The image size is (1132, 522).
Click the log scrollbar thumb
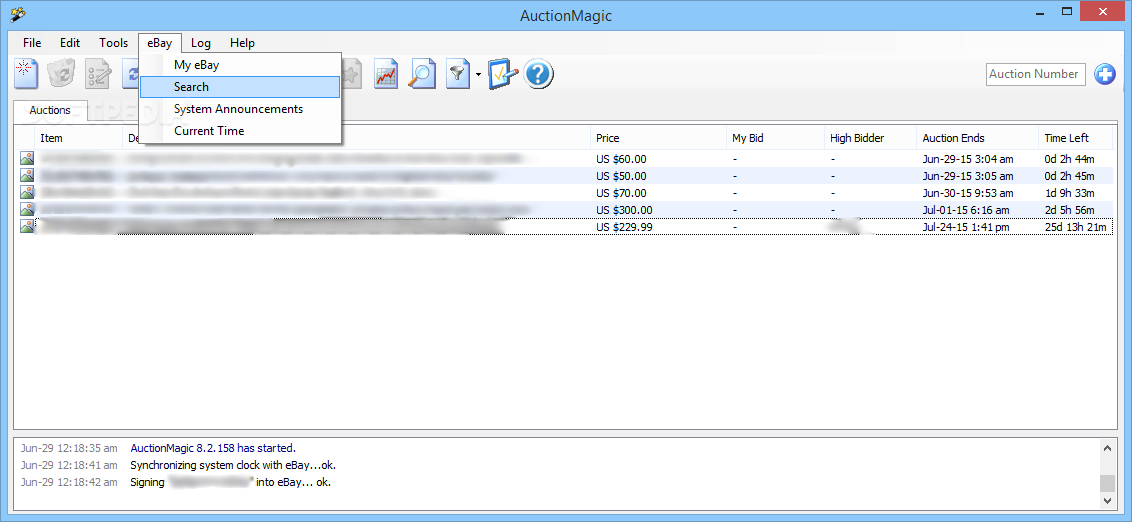[x=1107, y=482]
